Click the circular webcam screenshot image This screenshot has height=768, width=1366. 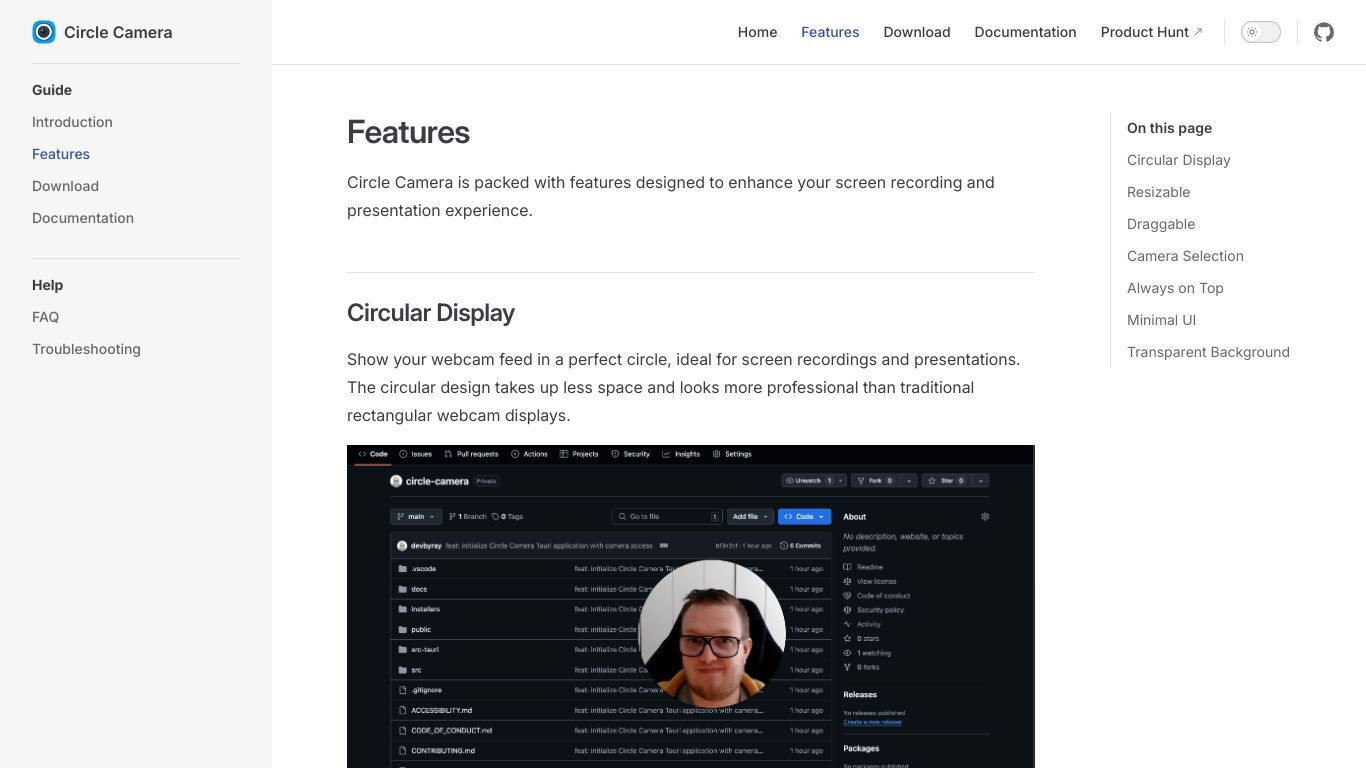click(691, 606)
